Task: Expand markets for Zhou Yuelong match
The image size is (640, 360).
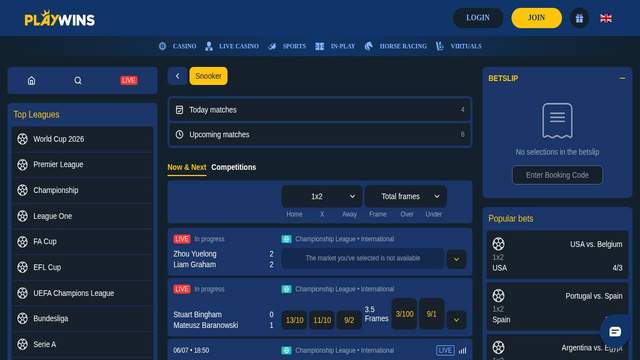Action: [456, 259]
